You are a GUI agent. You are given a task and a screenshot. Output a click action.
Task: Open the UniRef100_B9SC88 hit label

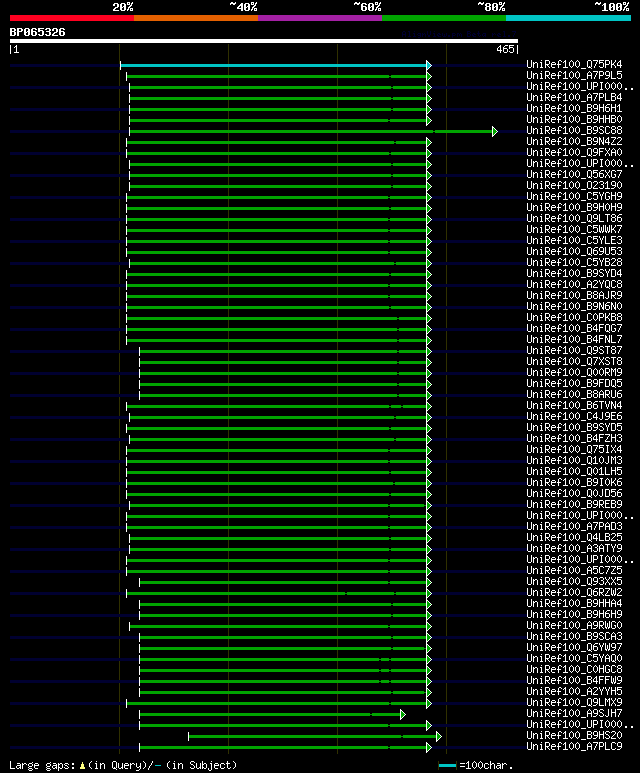[574, 131]
